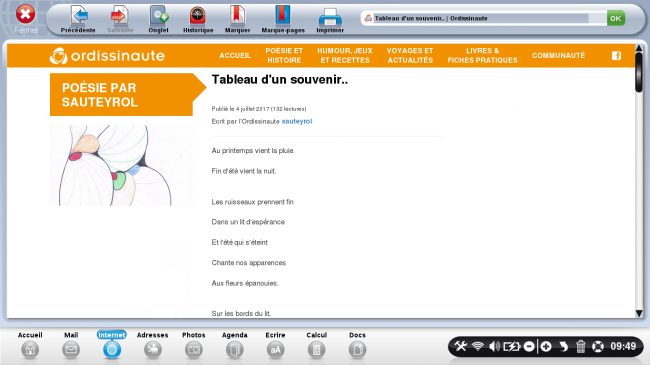Open the settings tools icon in tray
This screenshot has width=650, height=365.
click(x=461, y=346)
